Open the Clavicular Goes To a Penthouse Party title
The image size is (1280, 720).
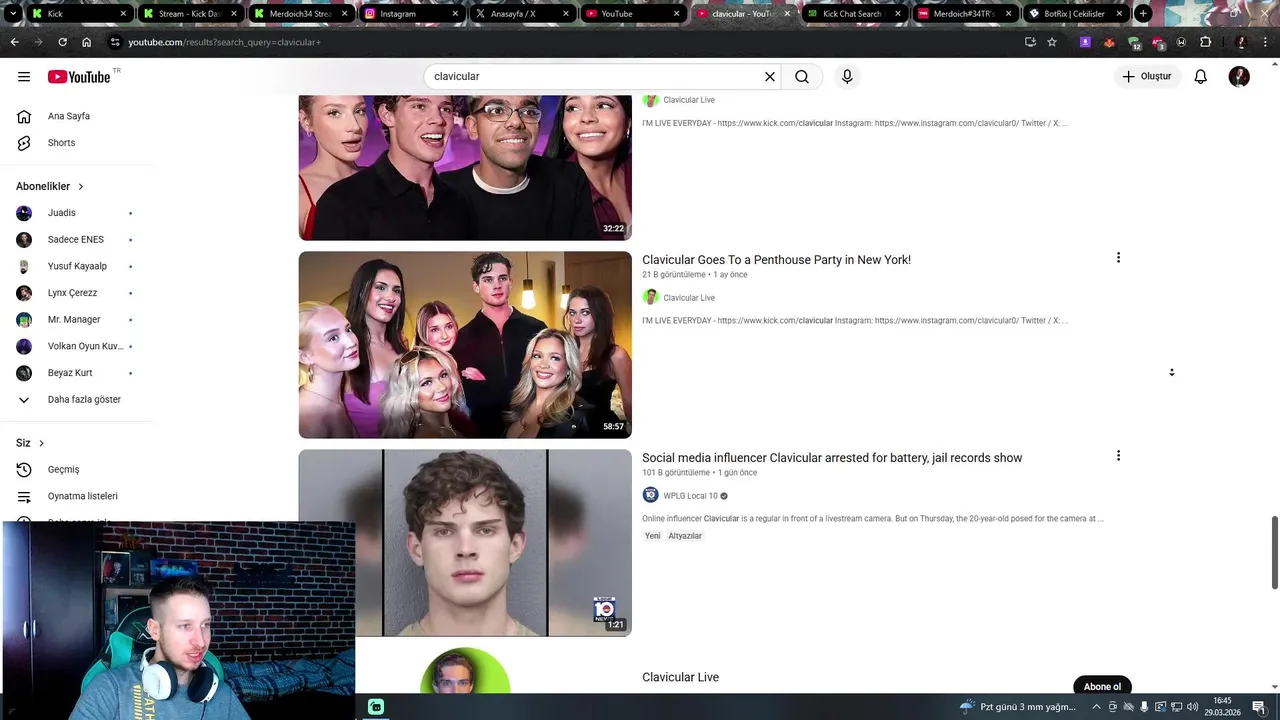point(776,260)
